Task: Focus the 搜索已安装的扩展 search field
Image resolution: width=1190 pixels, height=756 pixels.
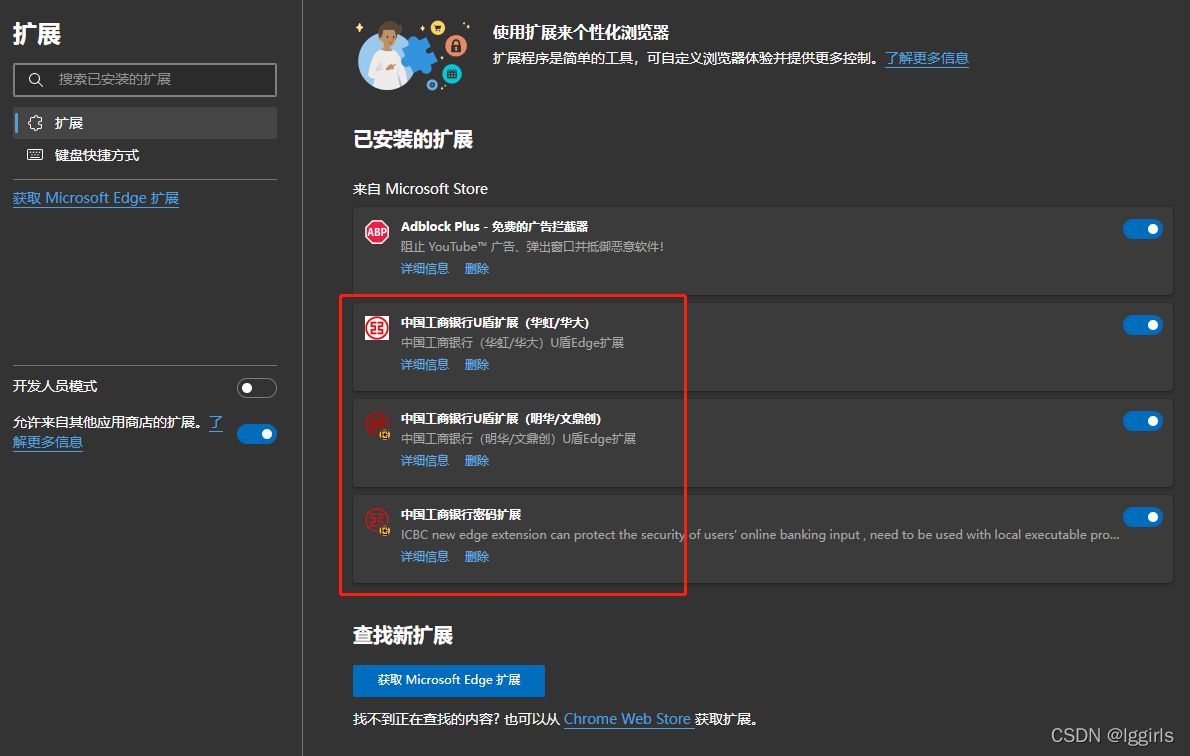Action: [x=145, y=80]
